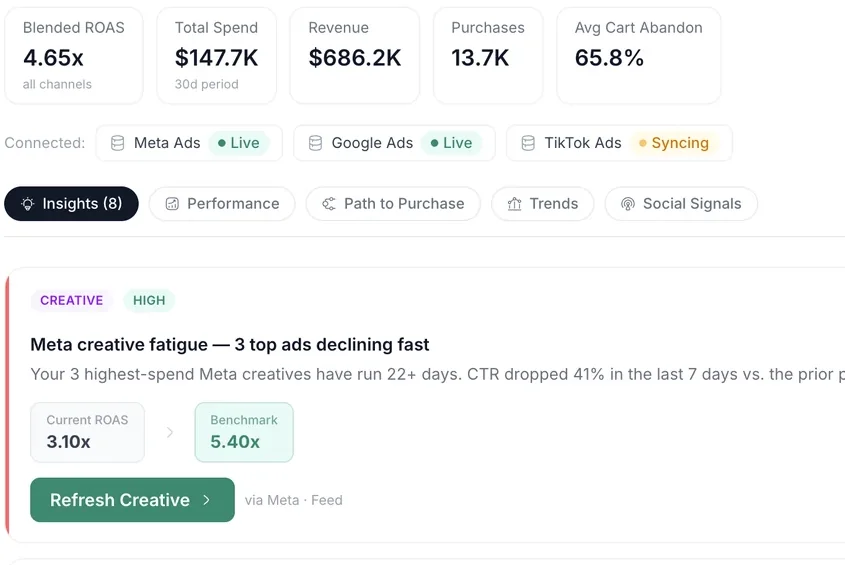Open the Total Spend metric card
Image resolution: width=845 pixels, height=565 pixels.
coord(217,56)
